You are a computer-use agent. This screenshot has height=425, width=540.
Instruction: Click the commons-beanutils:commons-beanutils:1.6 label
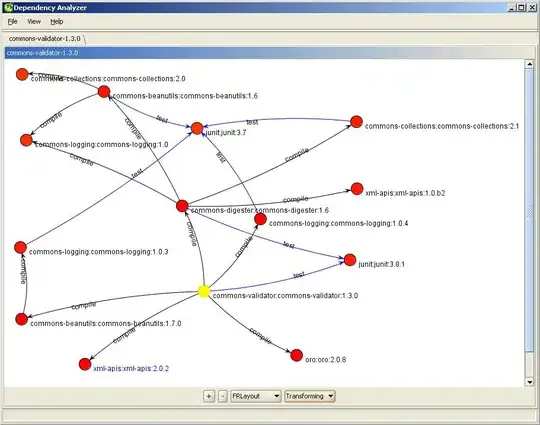[185, 96]
